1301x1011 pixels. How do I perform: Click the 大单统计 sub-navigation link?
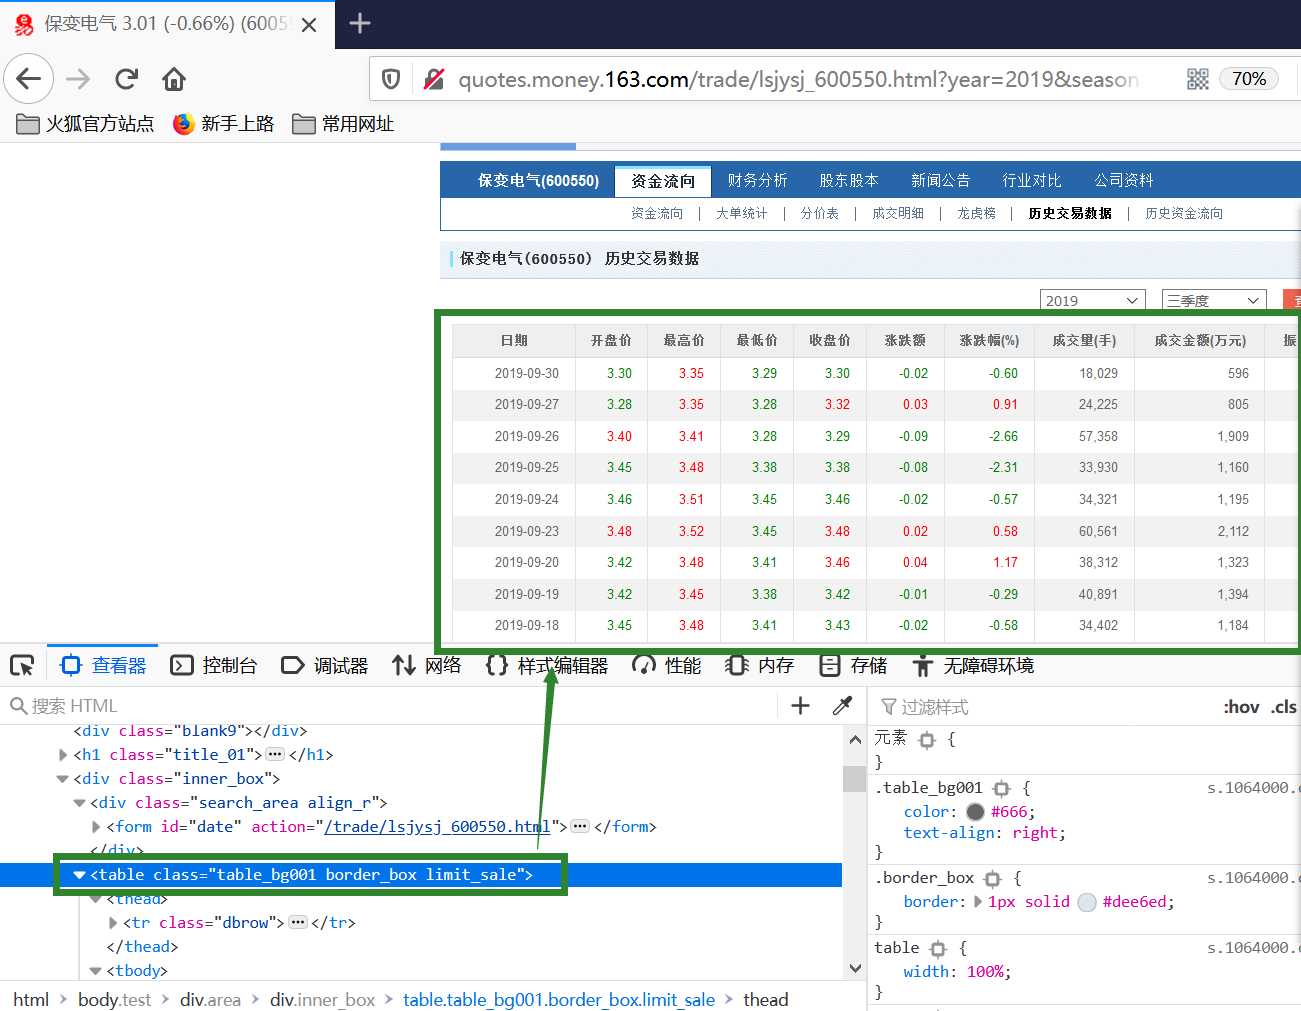742,213
